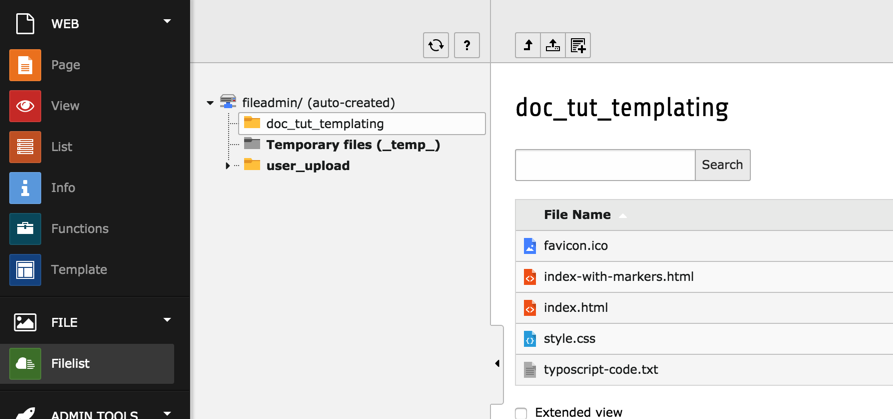The width and height of the screenshot is (893, 419).
Task: Collapse the fileadmin tree root
Action: [x=210, y=103]
